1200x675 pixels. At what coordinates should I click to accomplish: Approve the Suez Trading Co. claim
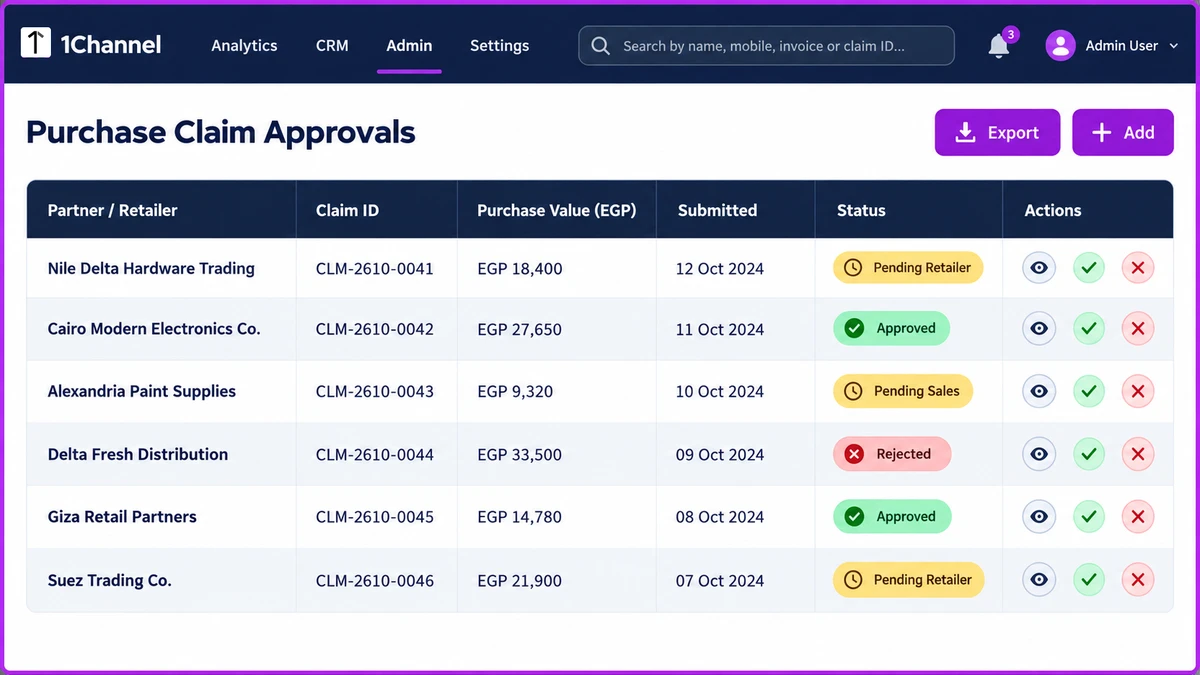click(x=1089, y=580)
